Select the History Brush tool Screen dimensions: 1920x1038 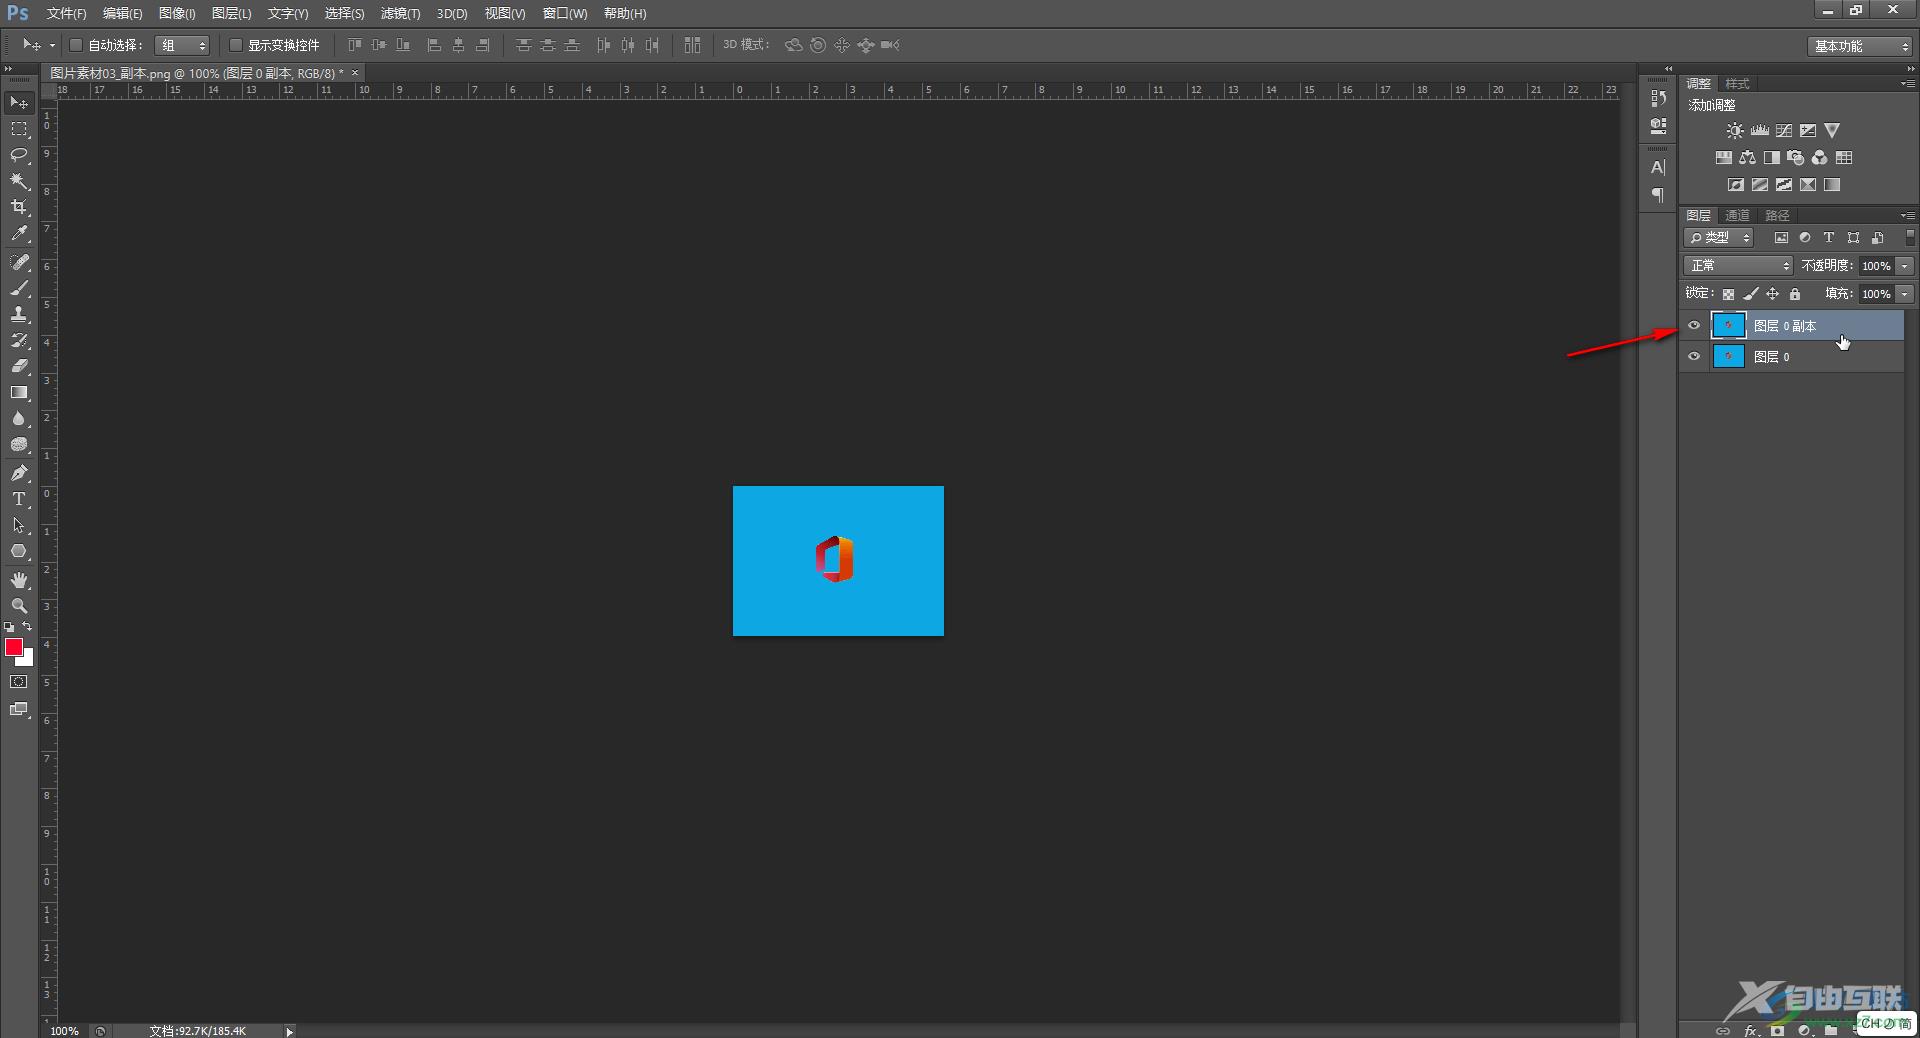click(x=19, y=340)
